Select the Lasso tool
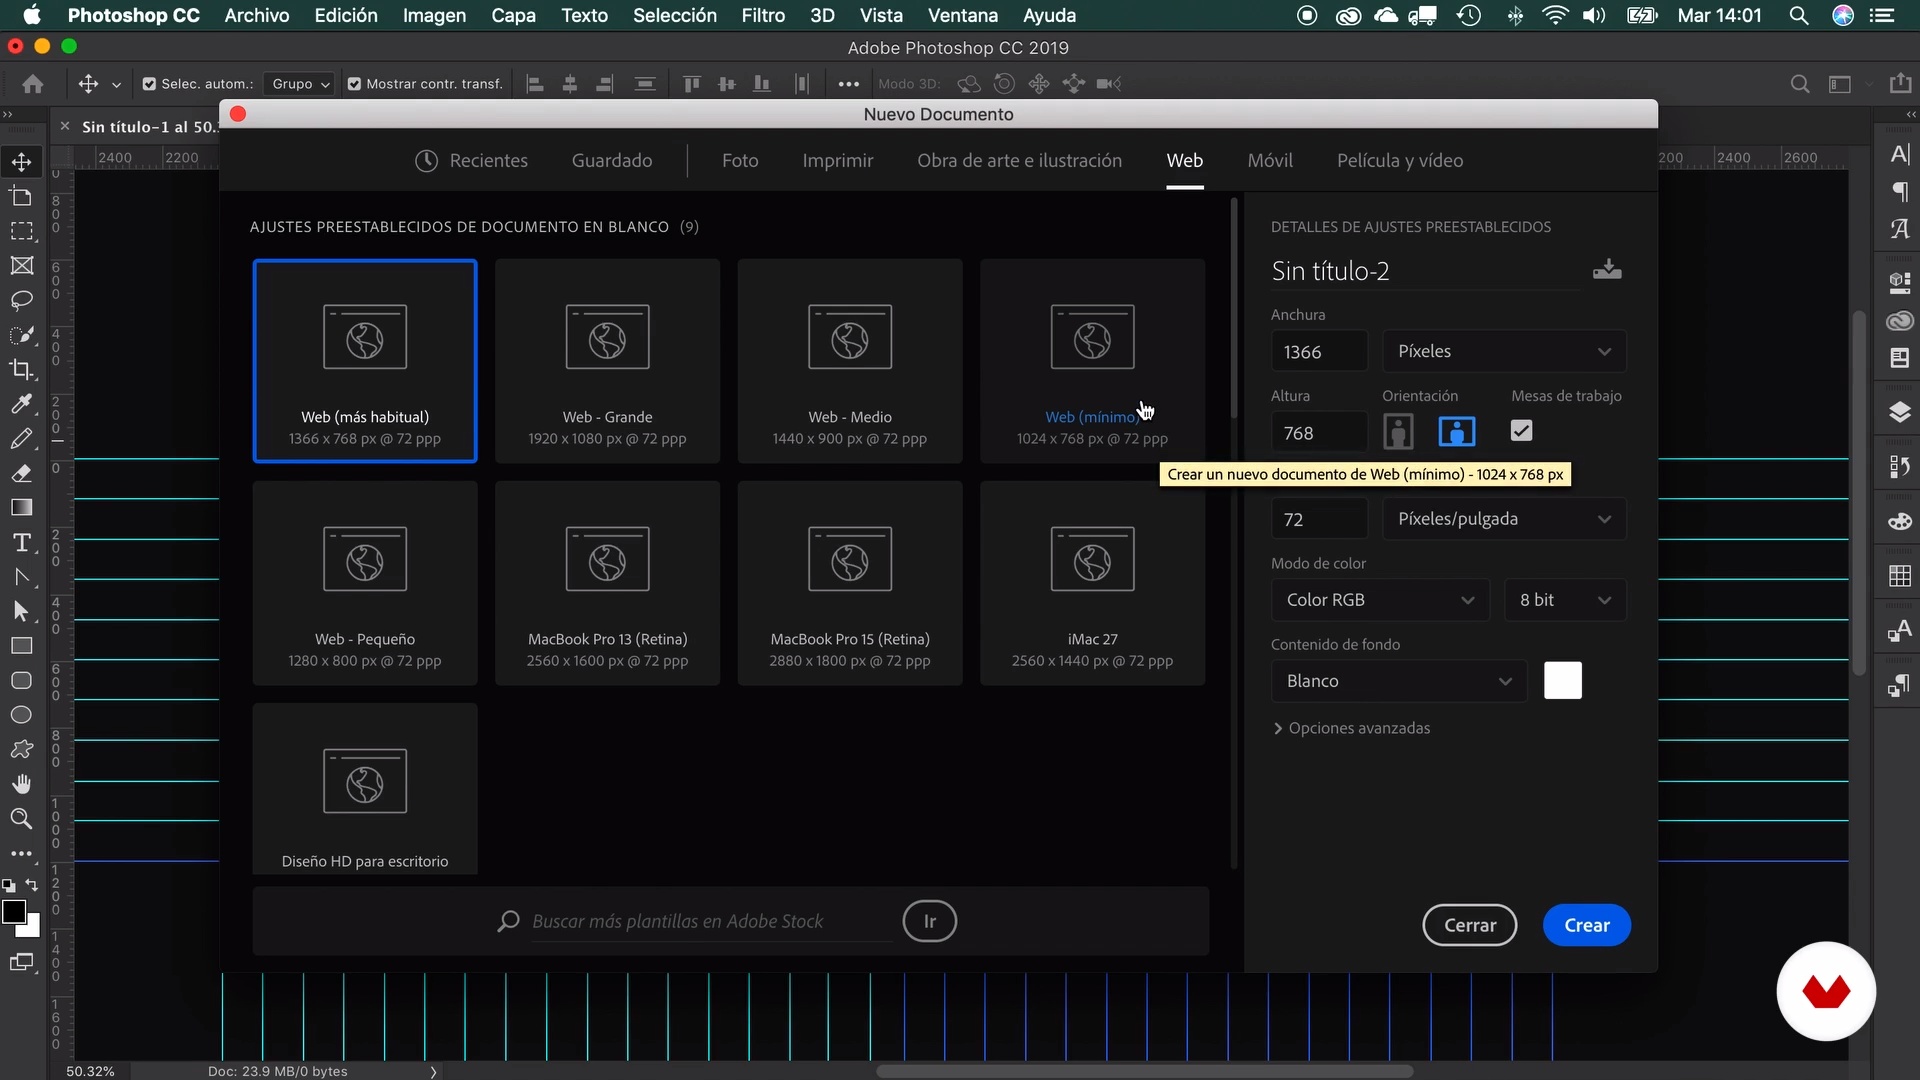The height and width of the screenshot is (1080, 1920). 21,300
